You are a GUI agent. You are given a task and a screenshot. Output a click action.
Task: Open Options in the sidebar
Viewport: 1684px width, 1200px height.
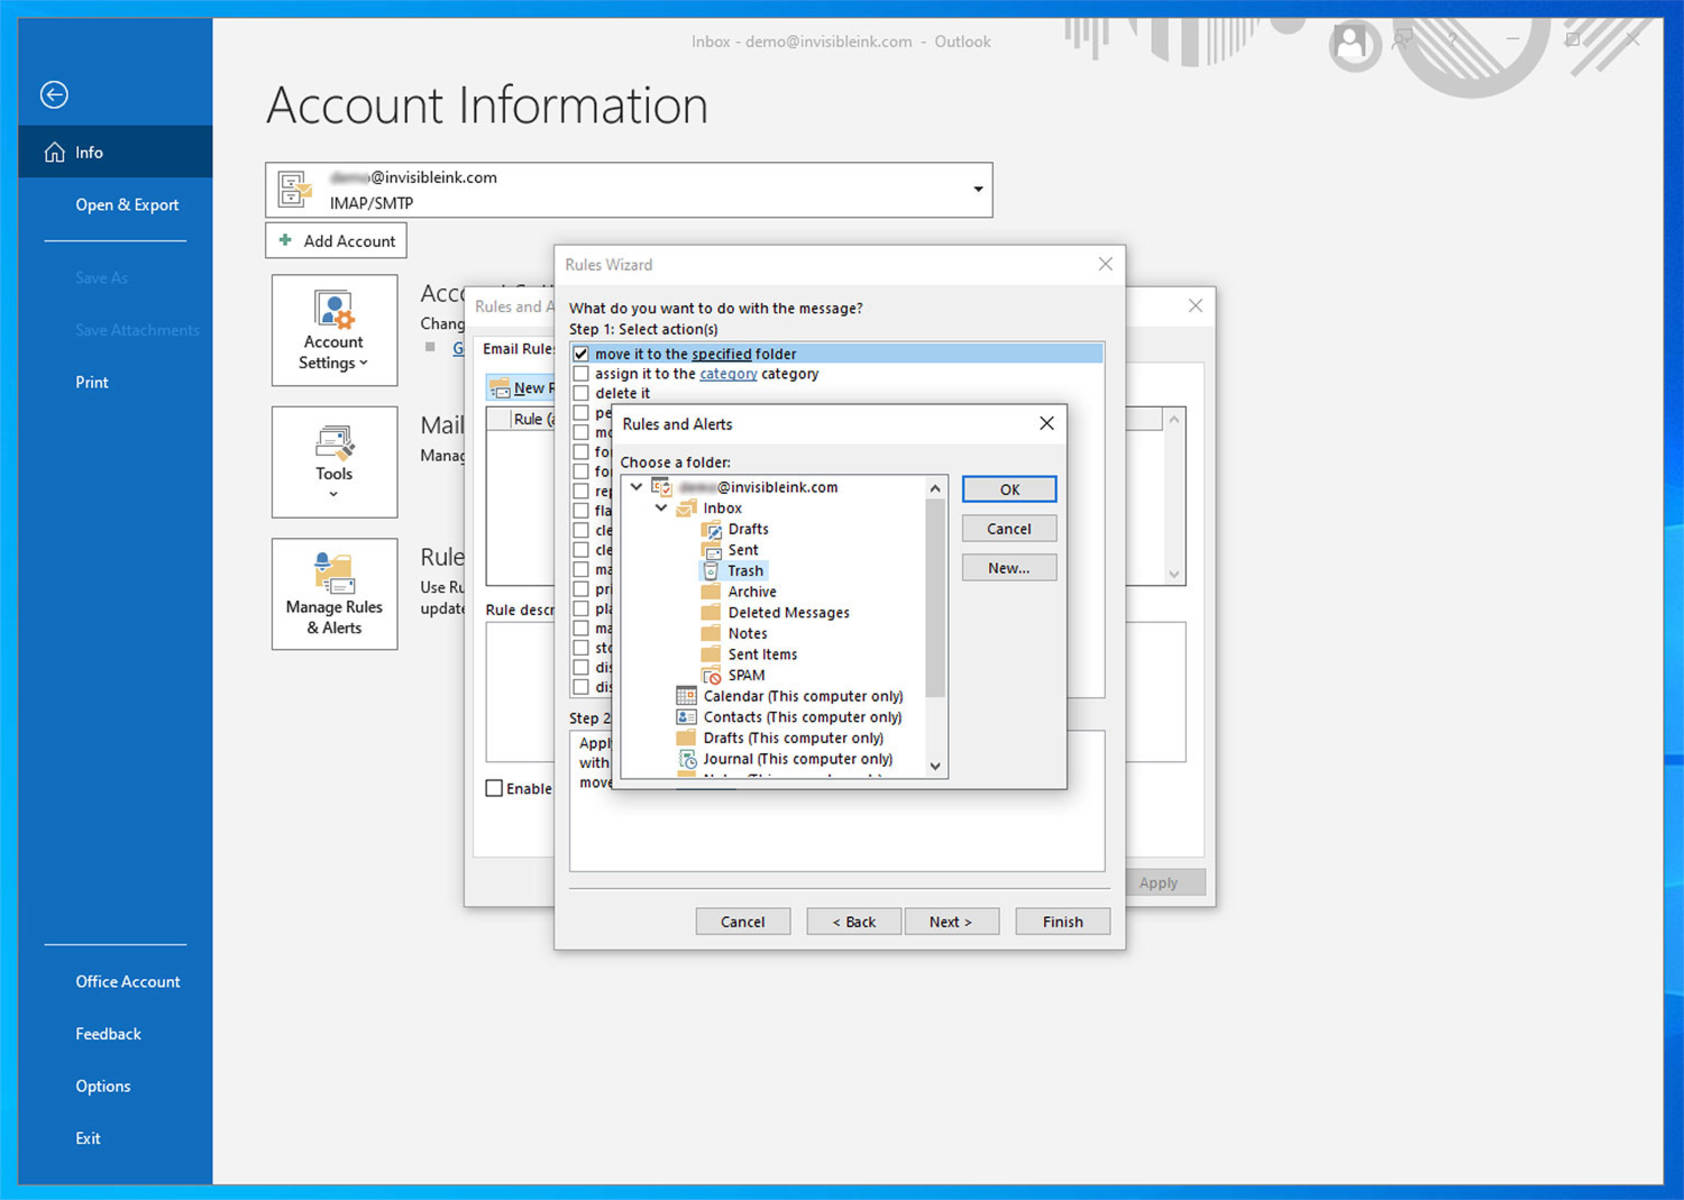(103, 1086)
